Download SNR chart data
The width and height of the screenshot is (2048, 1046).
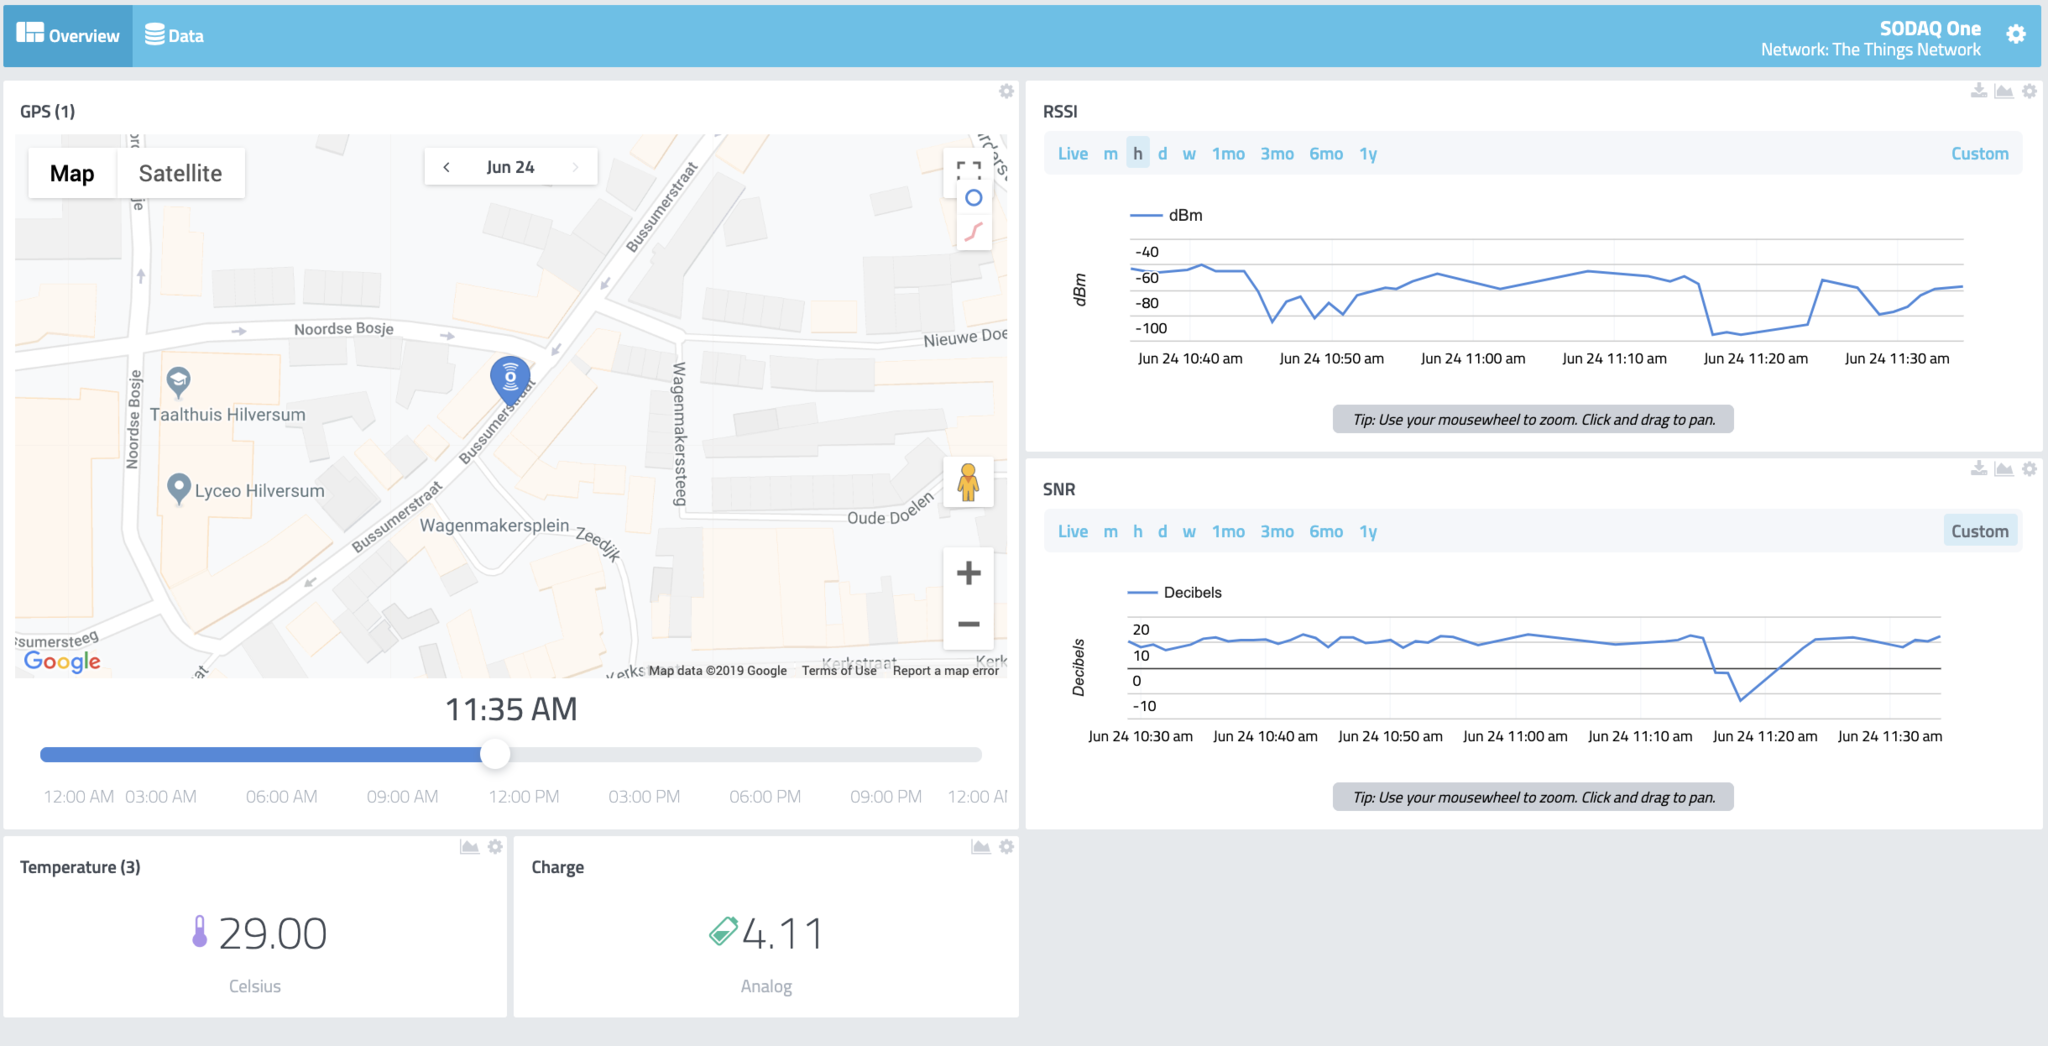click(x=1978, y=468)
